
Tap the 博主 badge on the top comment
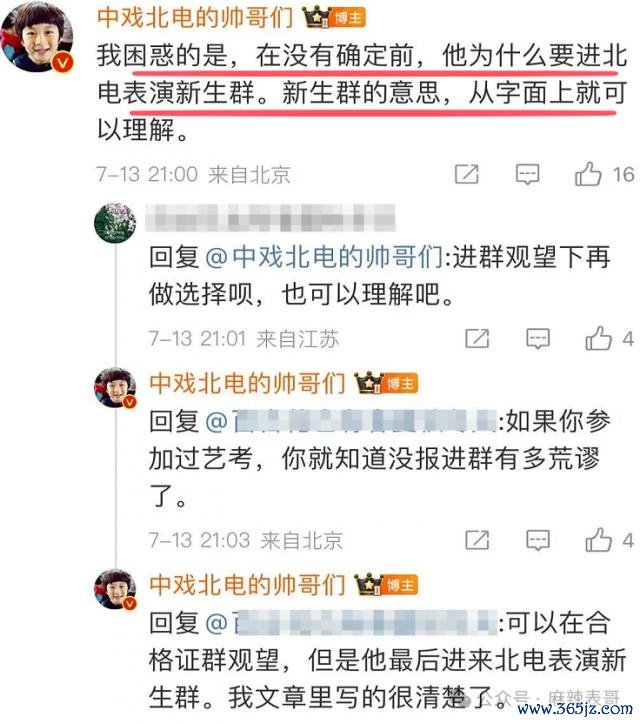pyautogui.click(x=348, y=18)
